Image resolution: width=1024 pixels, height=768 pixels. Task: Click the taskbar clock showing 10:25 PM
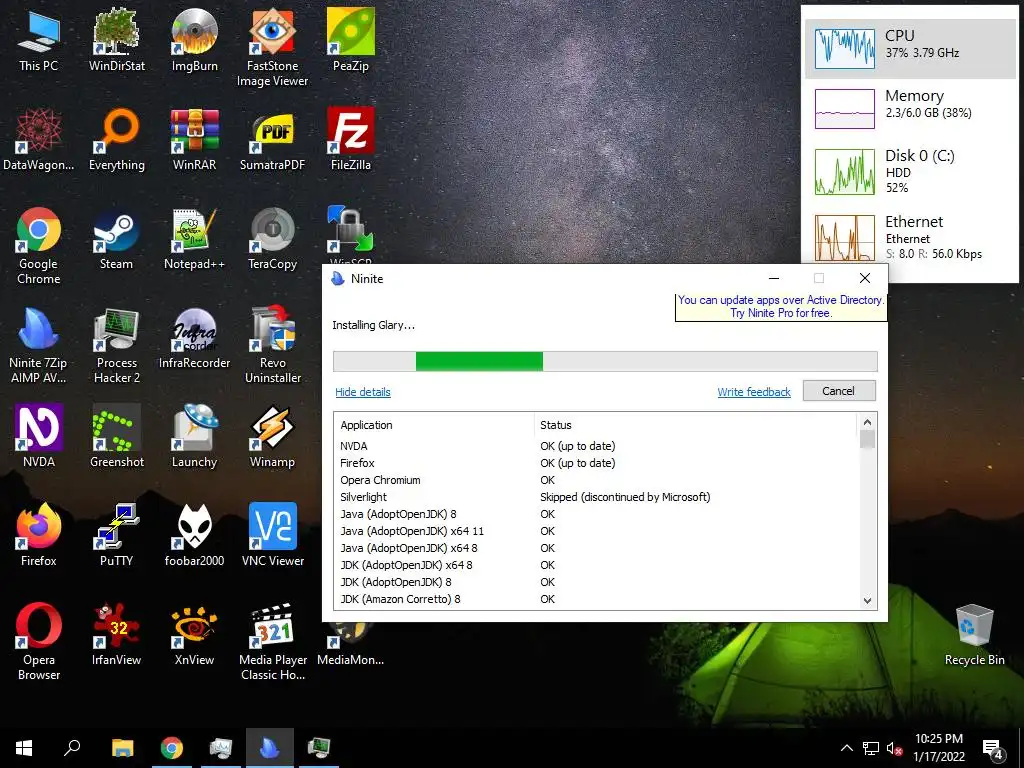[938, 748]
